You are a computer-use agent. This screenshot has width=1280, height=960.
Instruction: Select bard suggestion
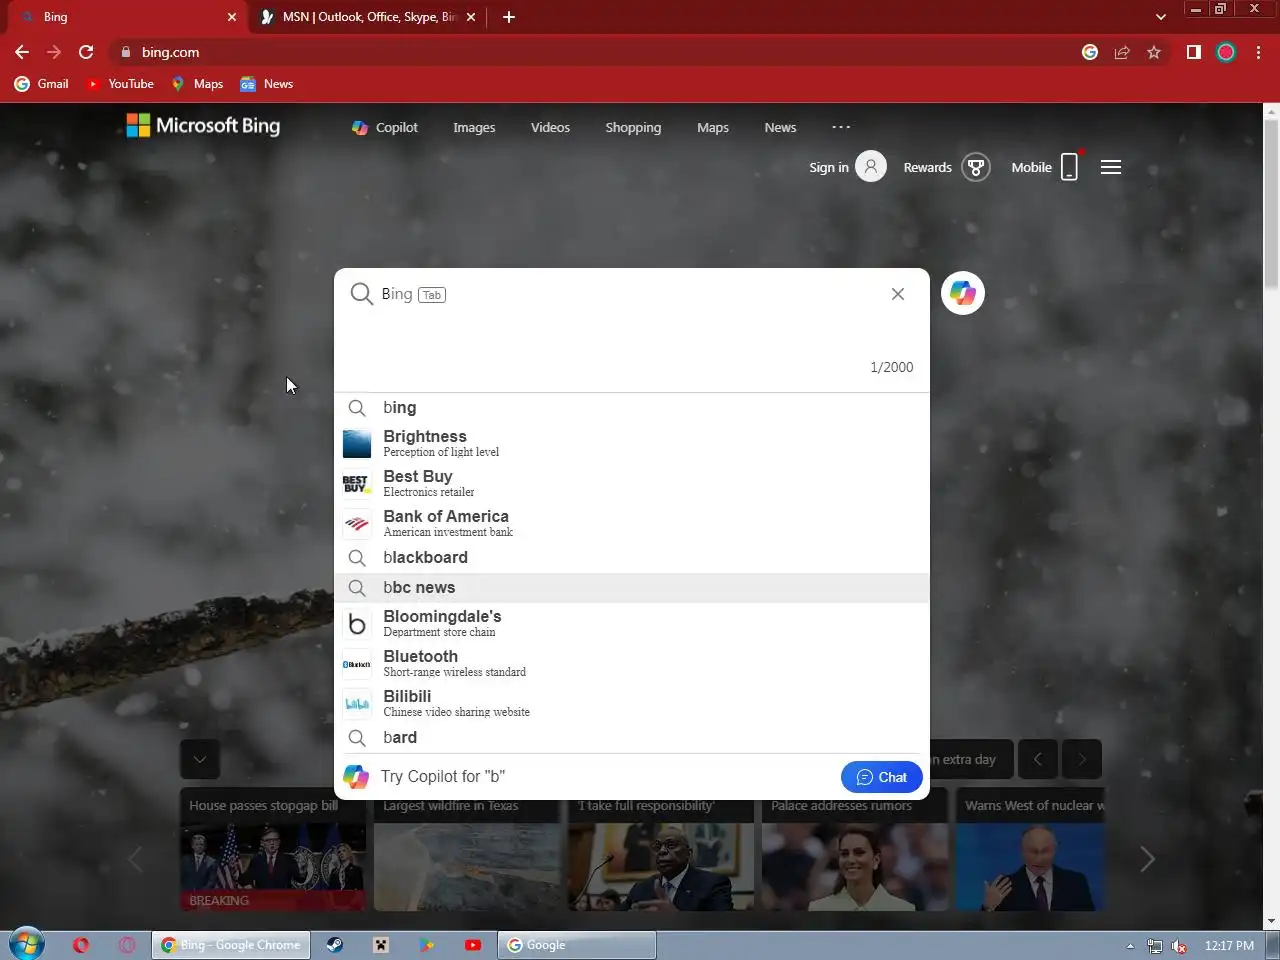632,738
